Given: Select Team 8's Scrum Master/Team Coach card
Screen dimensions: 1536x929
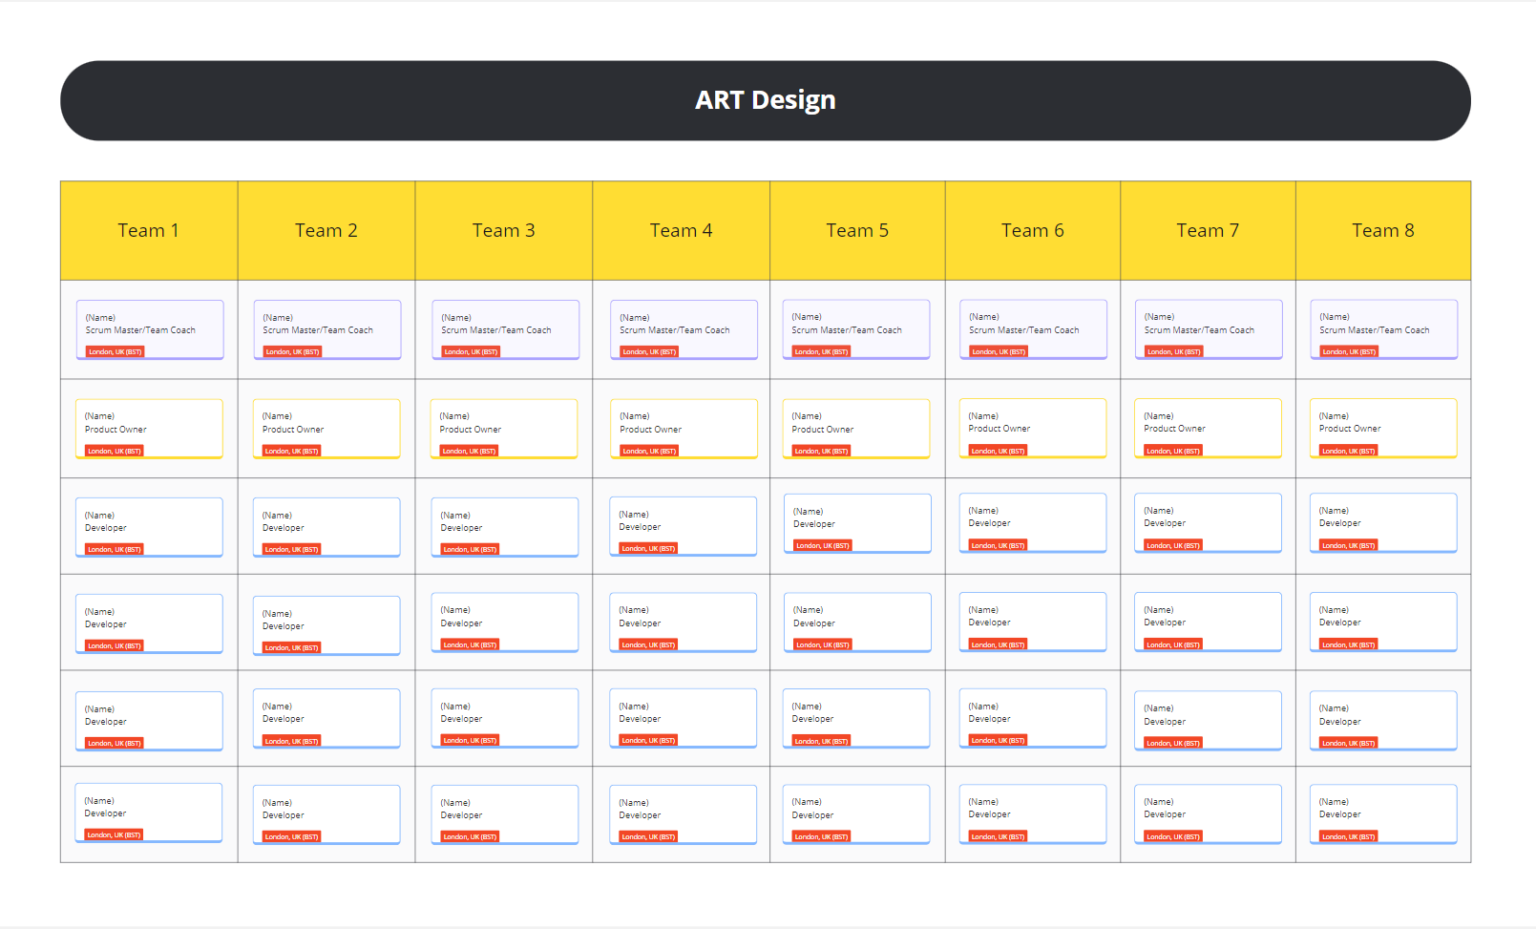Looking at the screenshot, I should [x=1383, y=329].
